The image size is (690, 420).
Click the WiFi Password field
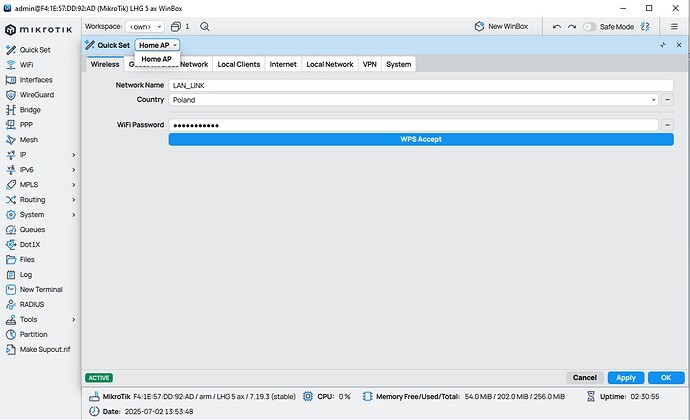pos(414,125)
